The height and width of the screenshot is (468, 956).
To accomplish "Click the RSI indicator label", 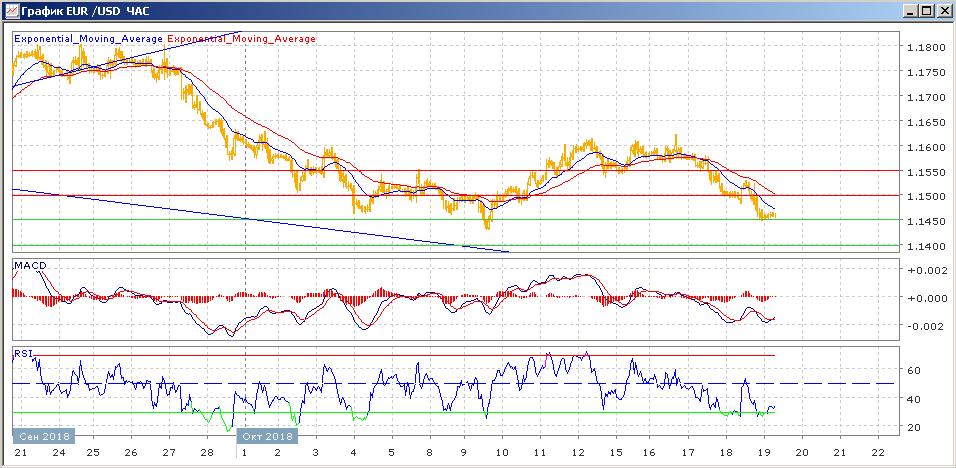I will (x=22, y=352).
